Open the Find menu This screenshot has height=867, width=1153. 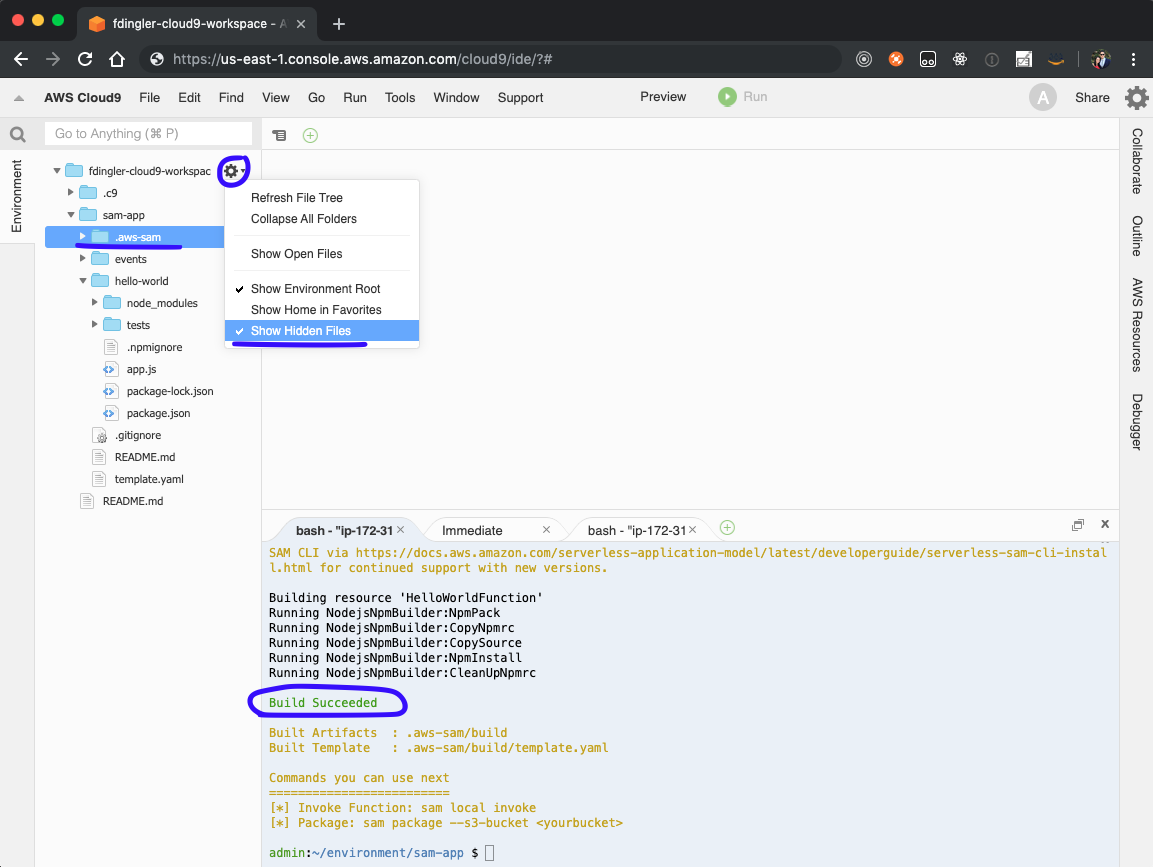pyautogui.click(x=231, y=98)
